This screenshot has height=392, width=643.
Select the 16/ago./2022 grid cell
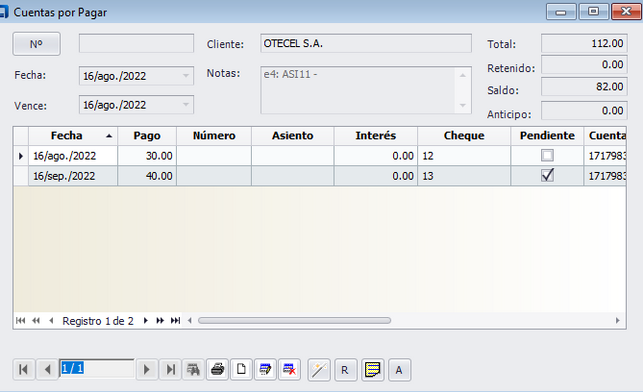pos(73,156)
